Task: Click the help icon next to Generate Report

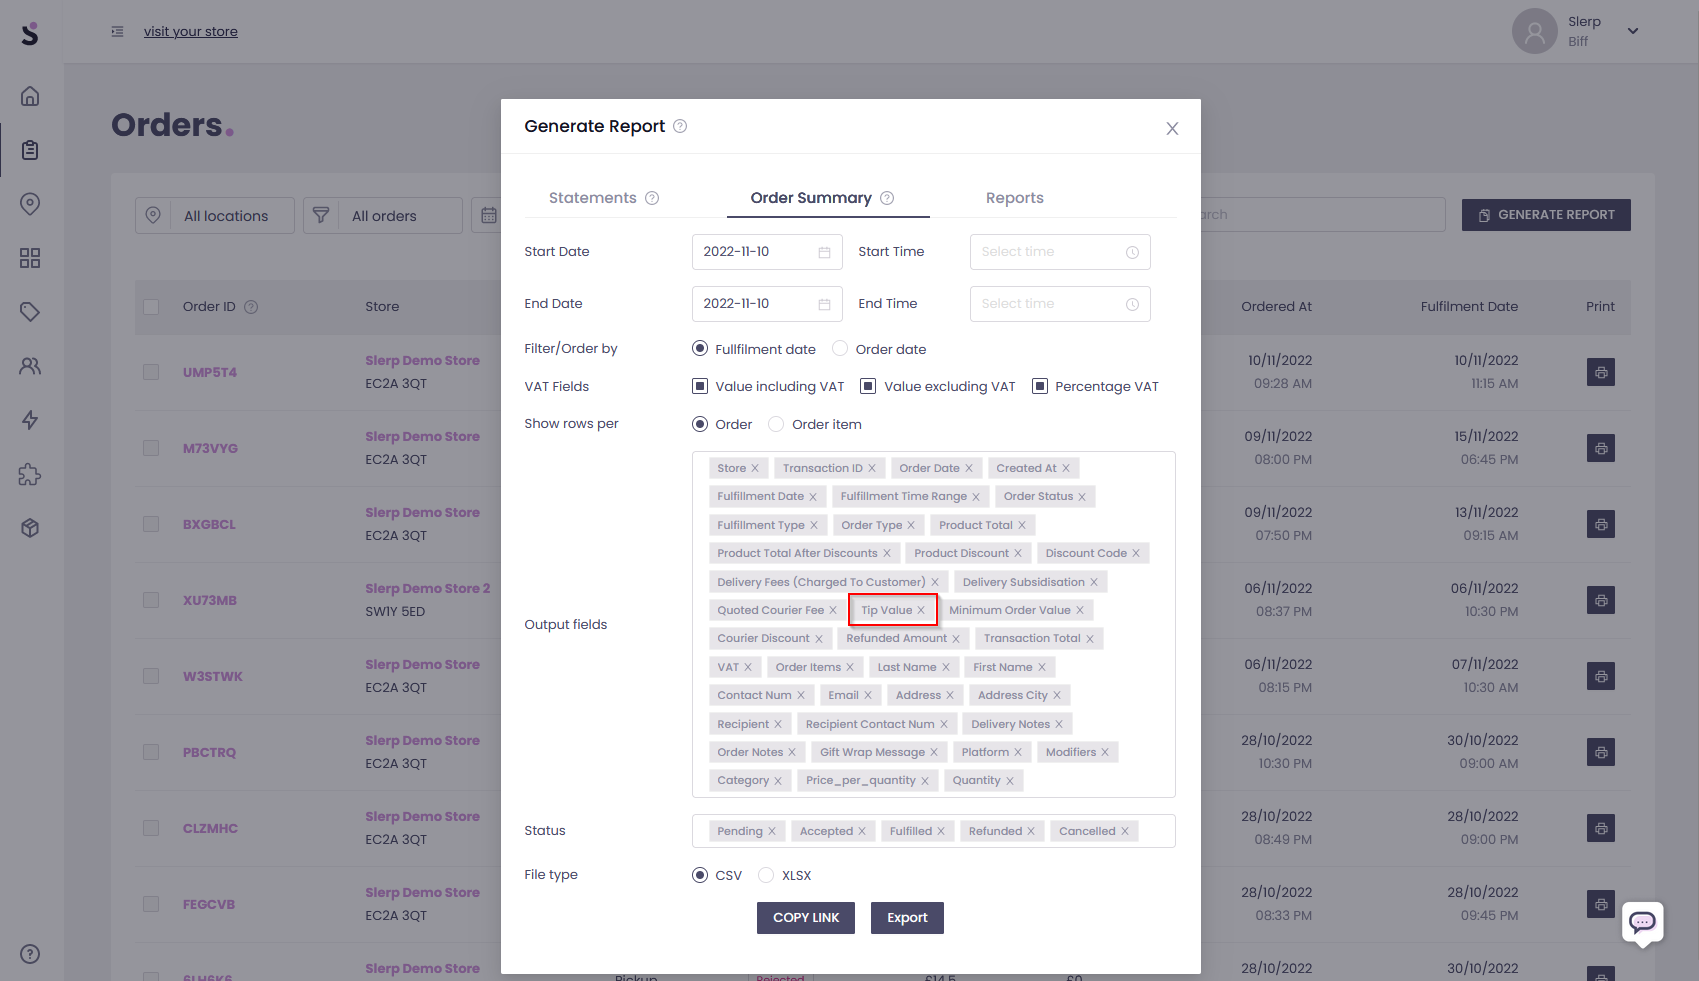Action: pyautogui.click(x=680, y=126)
